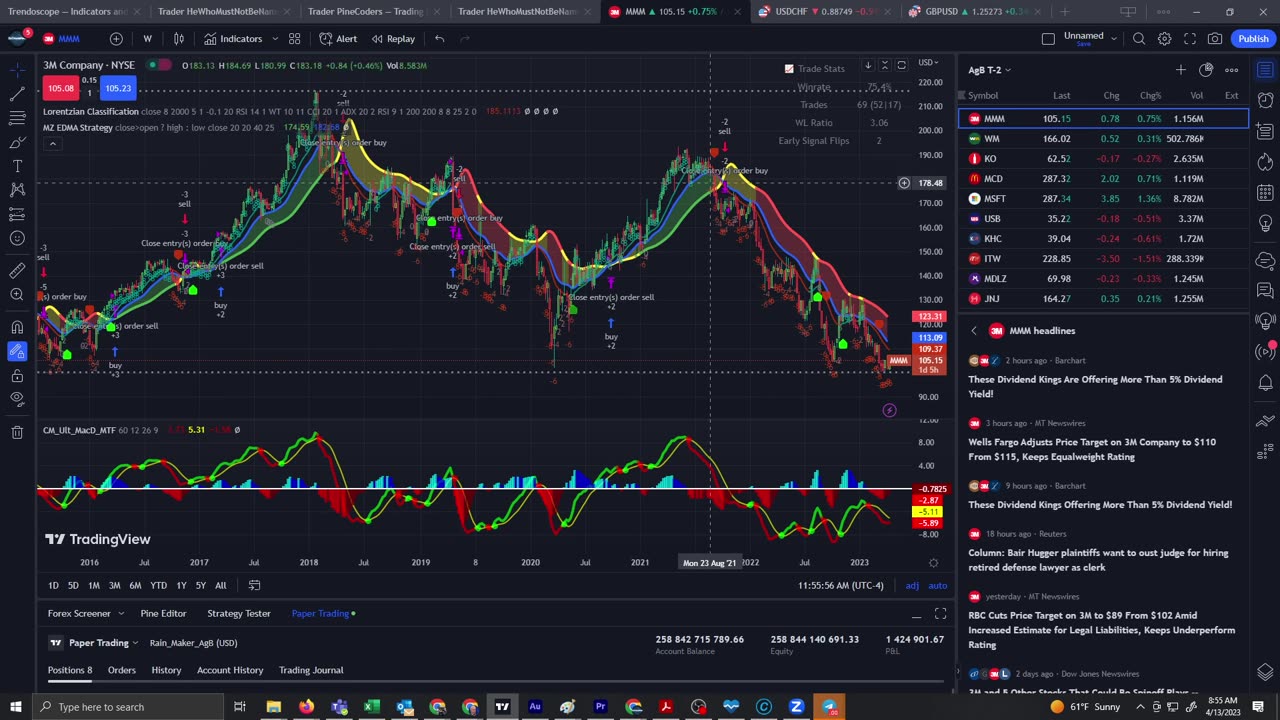The height and width of the screenshot is (720, 1280).
Task: Switch to the Strategy Tester tab
Action: [x=239, y=613]
